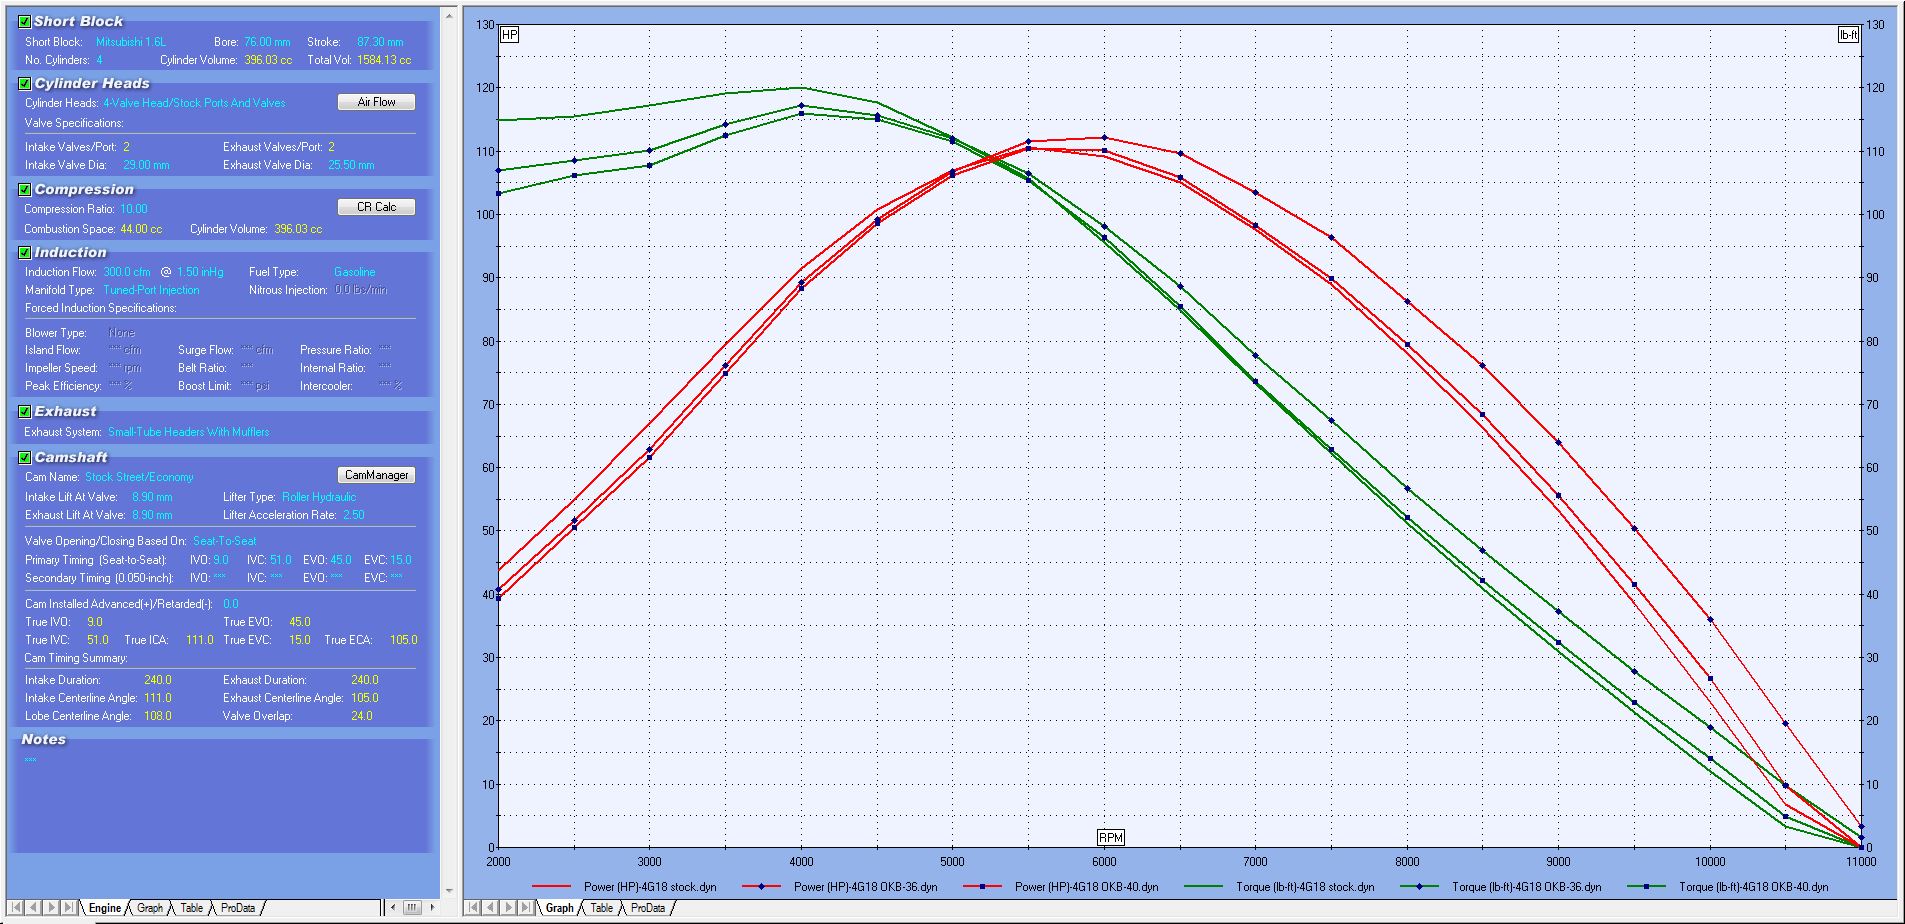Image resolution: width=1905 pixels, height=924 pixels.
Task: Open Manifold Type Tuned-Port Injection selector
Action: pos(151,290)
